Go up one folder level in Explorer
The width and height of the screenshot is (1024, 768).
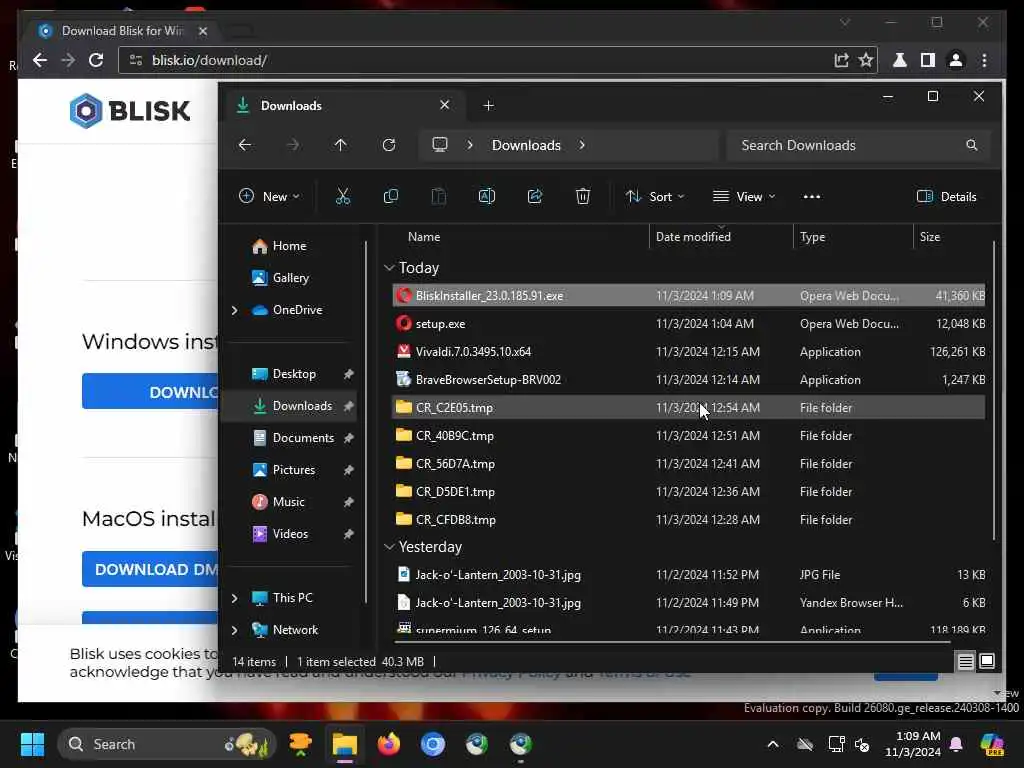coord(340,145)
